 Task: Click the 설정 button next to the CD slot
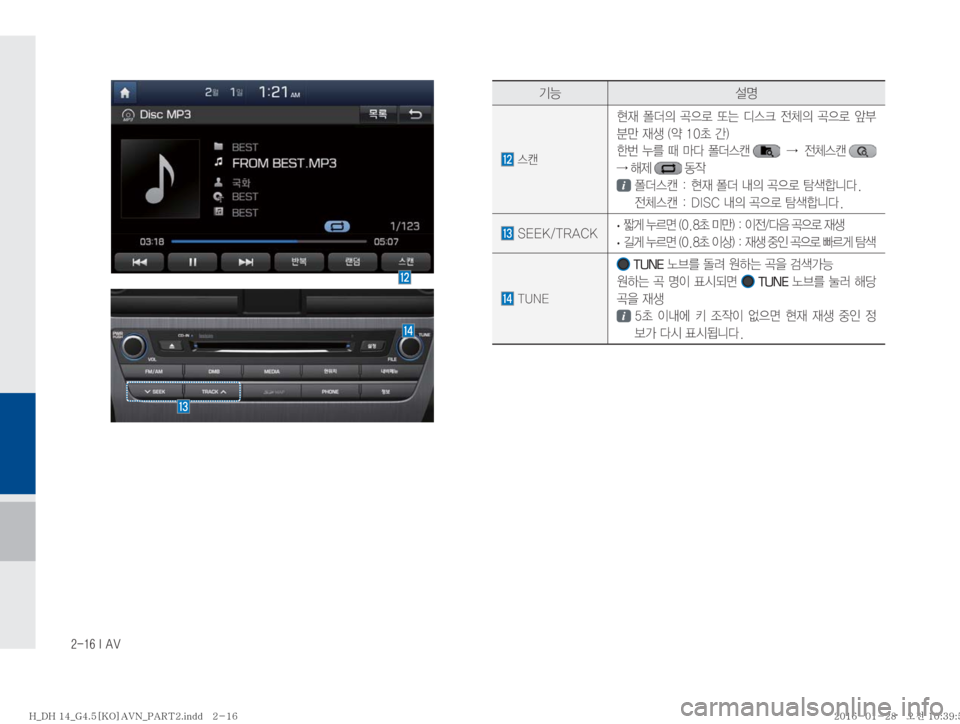coord(372,346)
